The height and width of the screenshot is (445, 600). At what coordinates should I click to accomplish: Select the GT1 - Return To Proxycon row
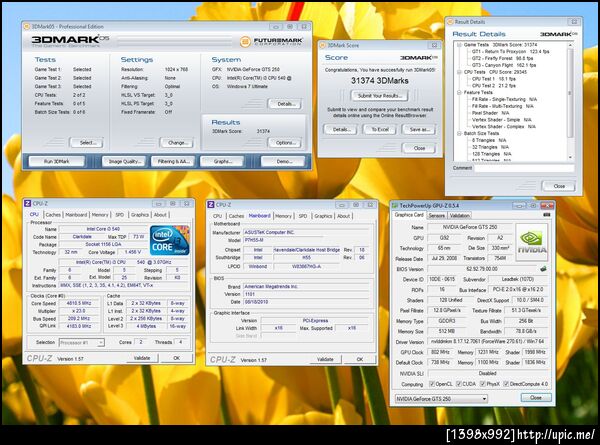(510, 51)
